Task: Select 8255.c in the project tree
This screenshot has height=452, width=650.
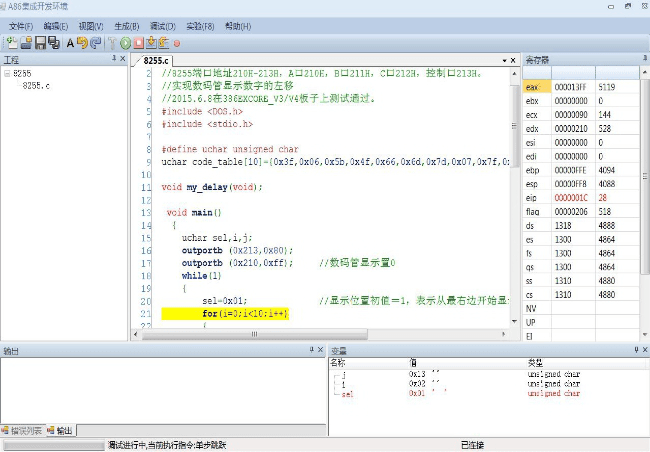Action: [36, 87]
